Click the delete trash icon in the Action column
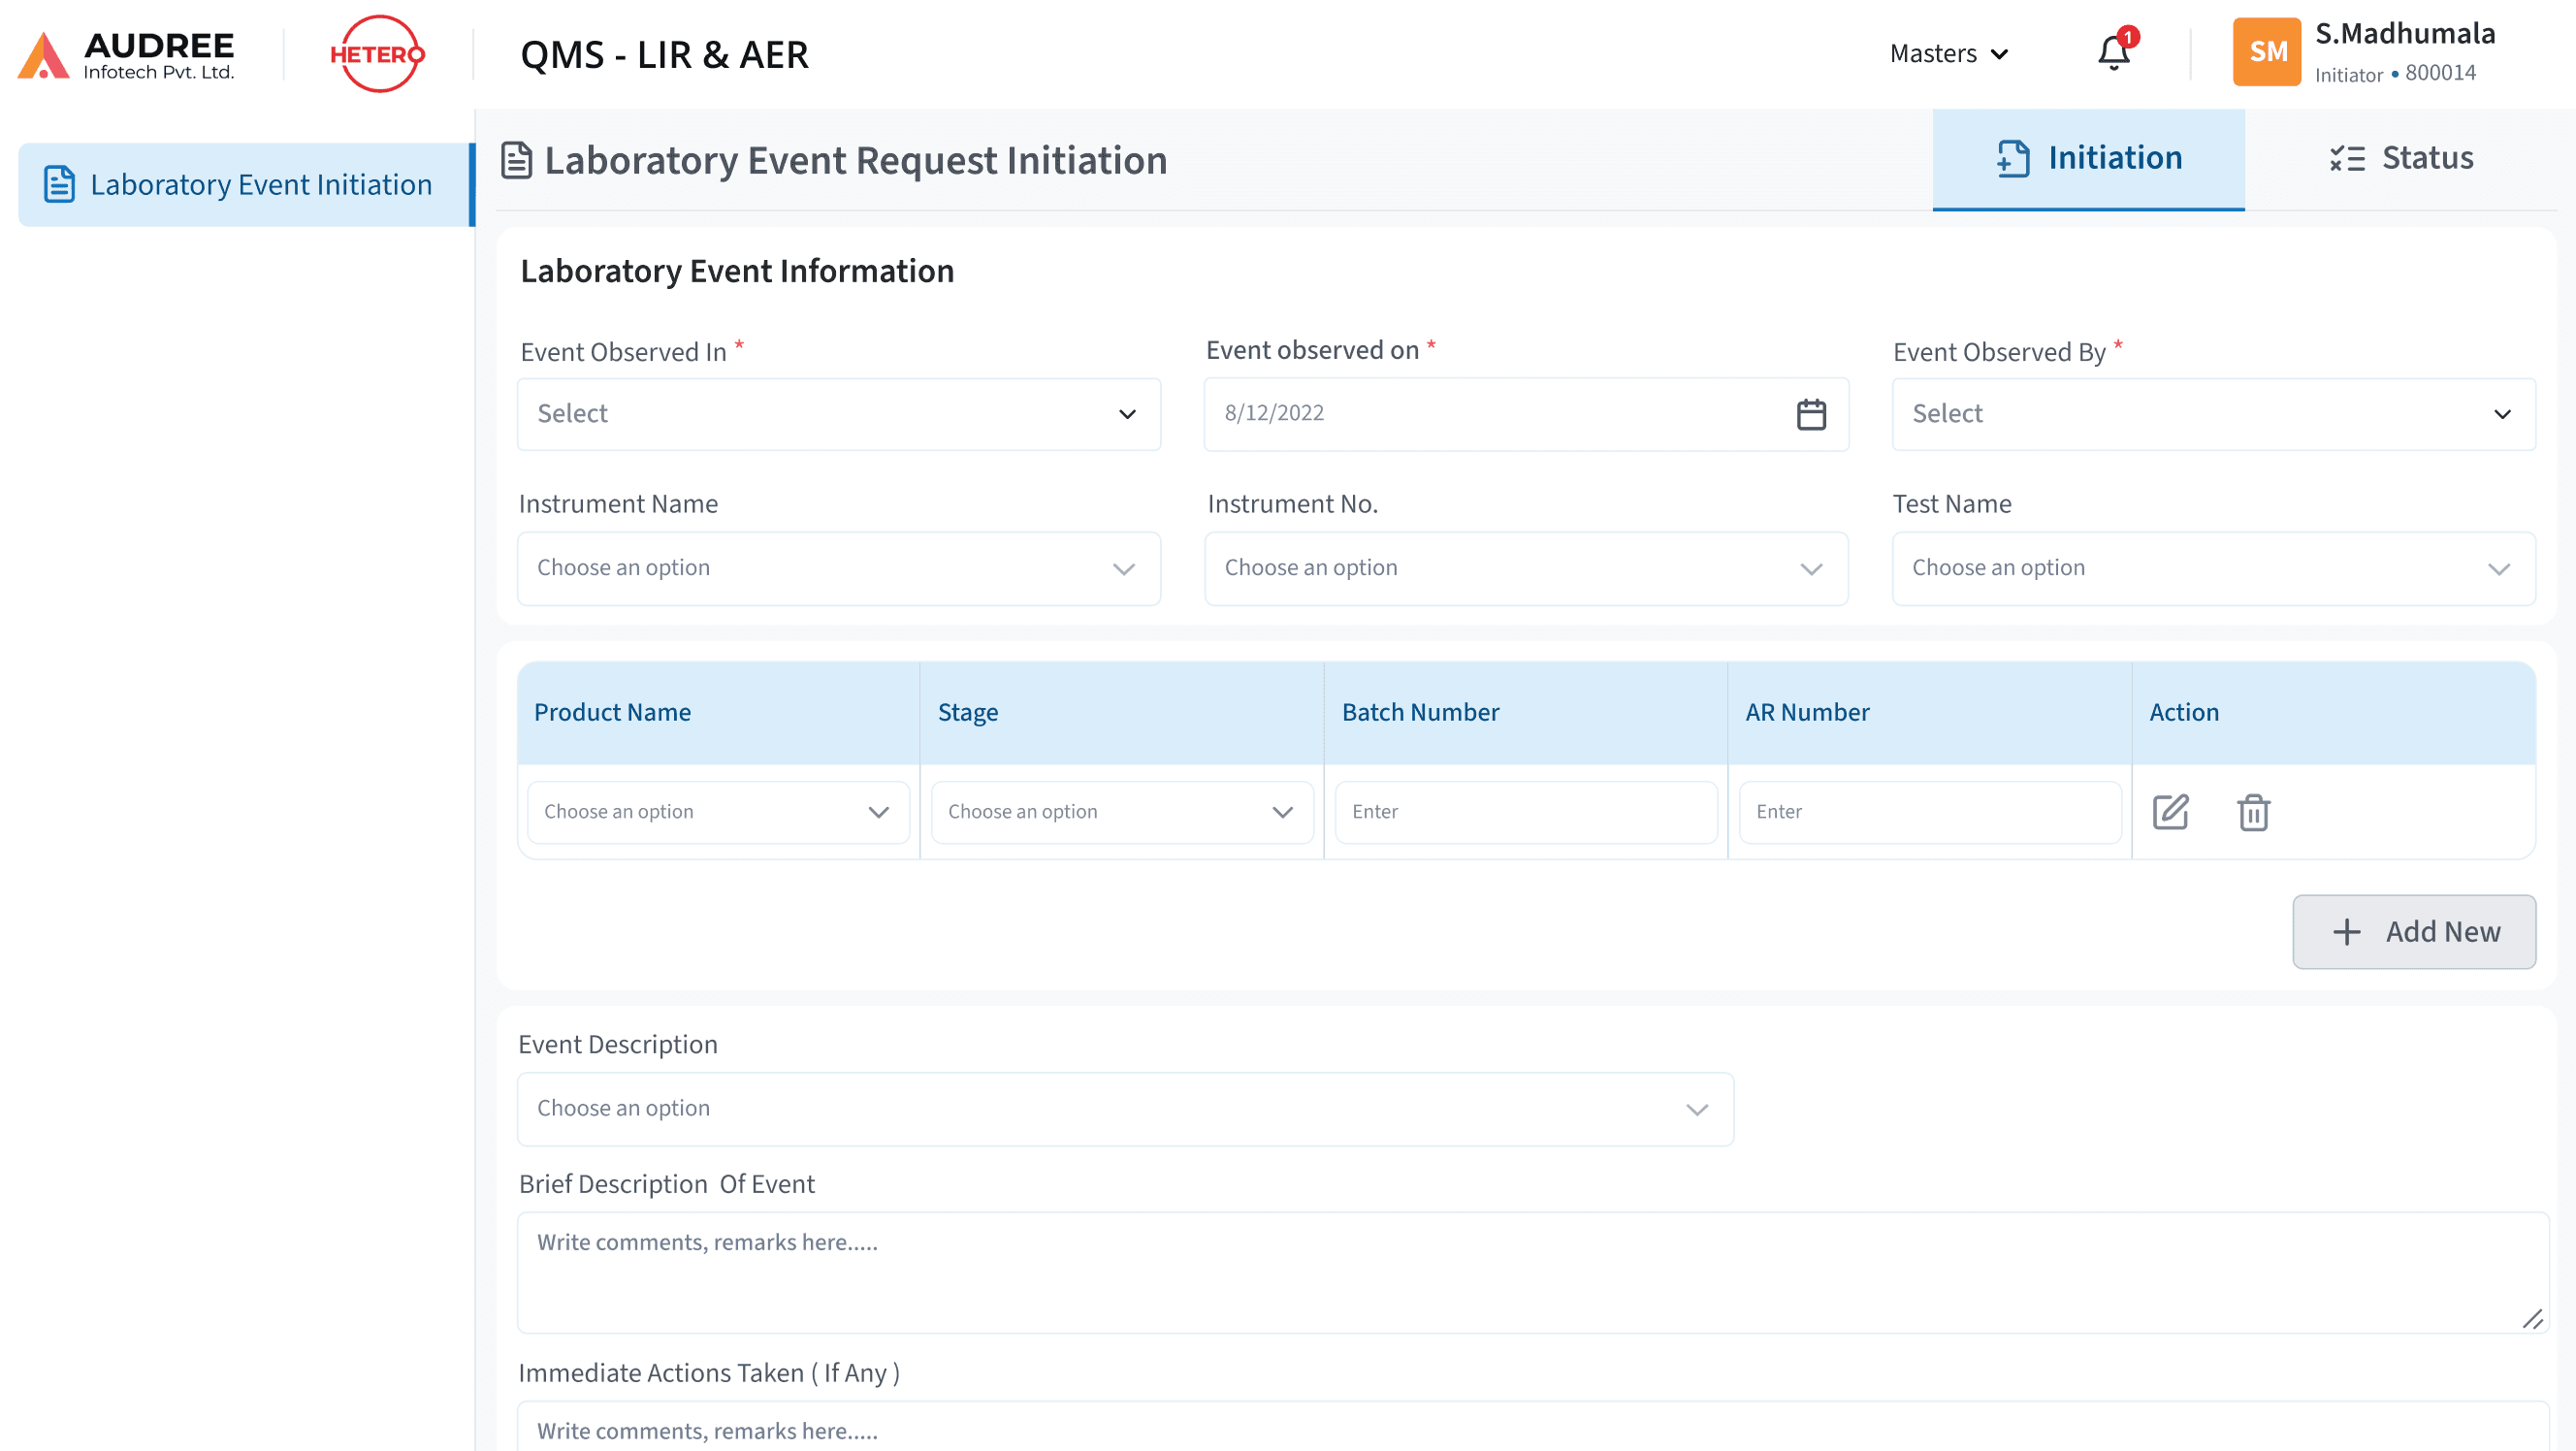Image resolution: width=2576 pixels, height=1451 pixels. coord(2253,812)
